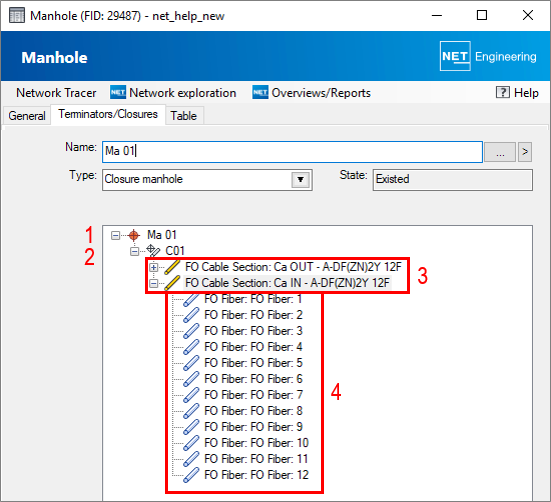The height and width of the screenshot is (502, 551).
Task: Open Network exploration via its NET icon
Action: (x=118, y=92)
